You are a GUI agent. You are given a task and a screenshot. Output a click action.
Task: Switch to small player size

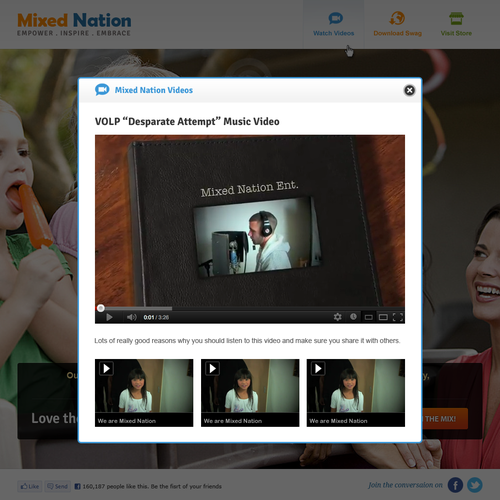pos(369,317)
